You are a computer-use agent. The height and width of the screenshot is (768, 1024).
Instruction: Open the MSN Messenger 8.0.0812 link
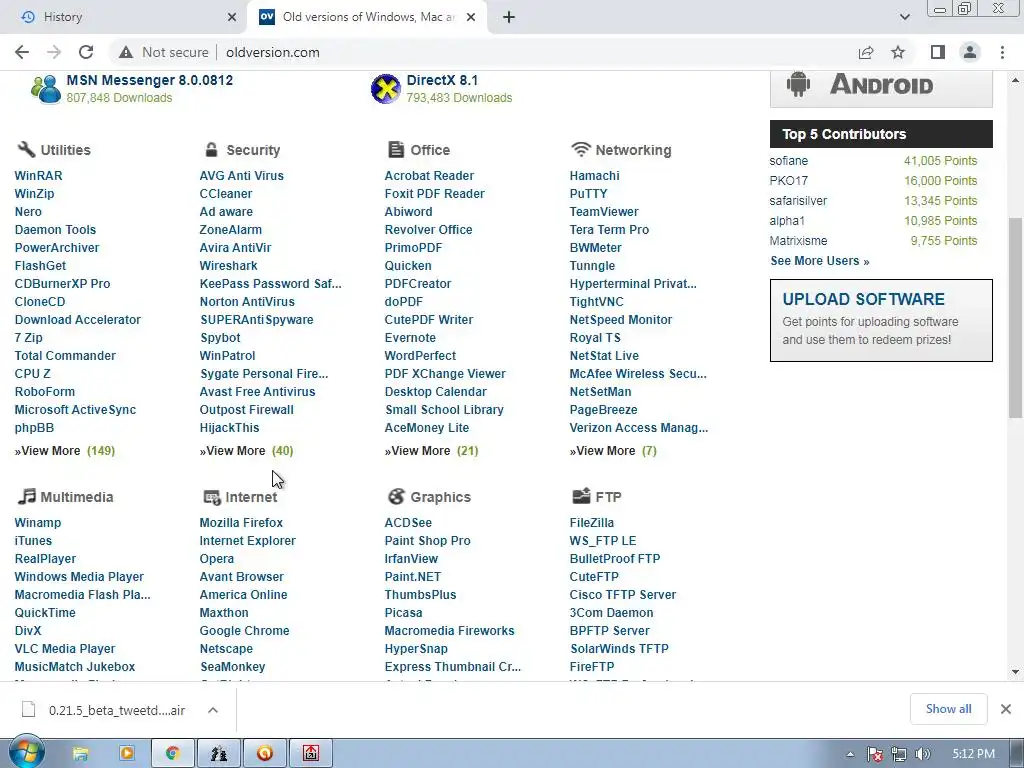click(150, 80)
